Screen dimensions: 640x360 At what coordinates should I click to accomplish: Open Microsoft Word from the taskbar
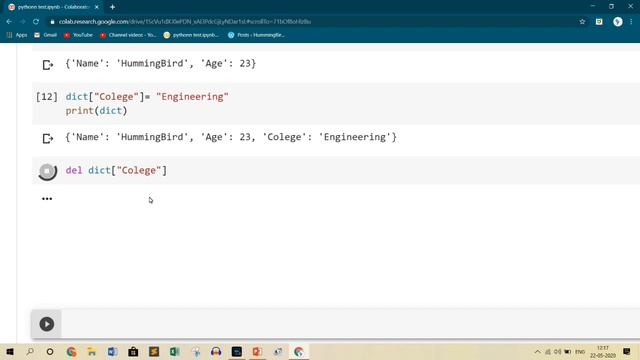coord(113,351)
